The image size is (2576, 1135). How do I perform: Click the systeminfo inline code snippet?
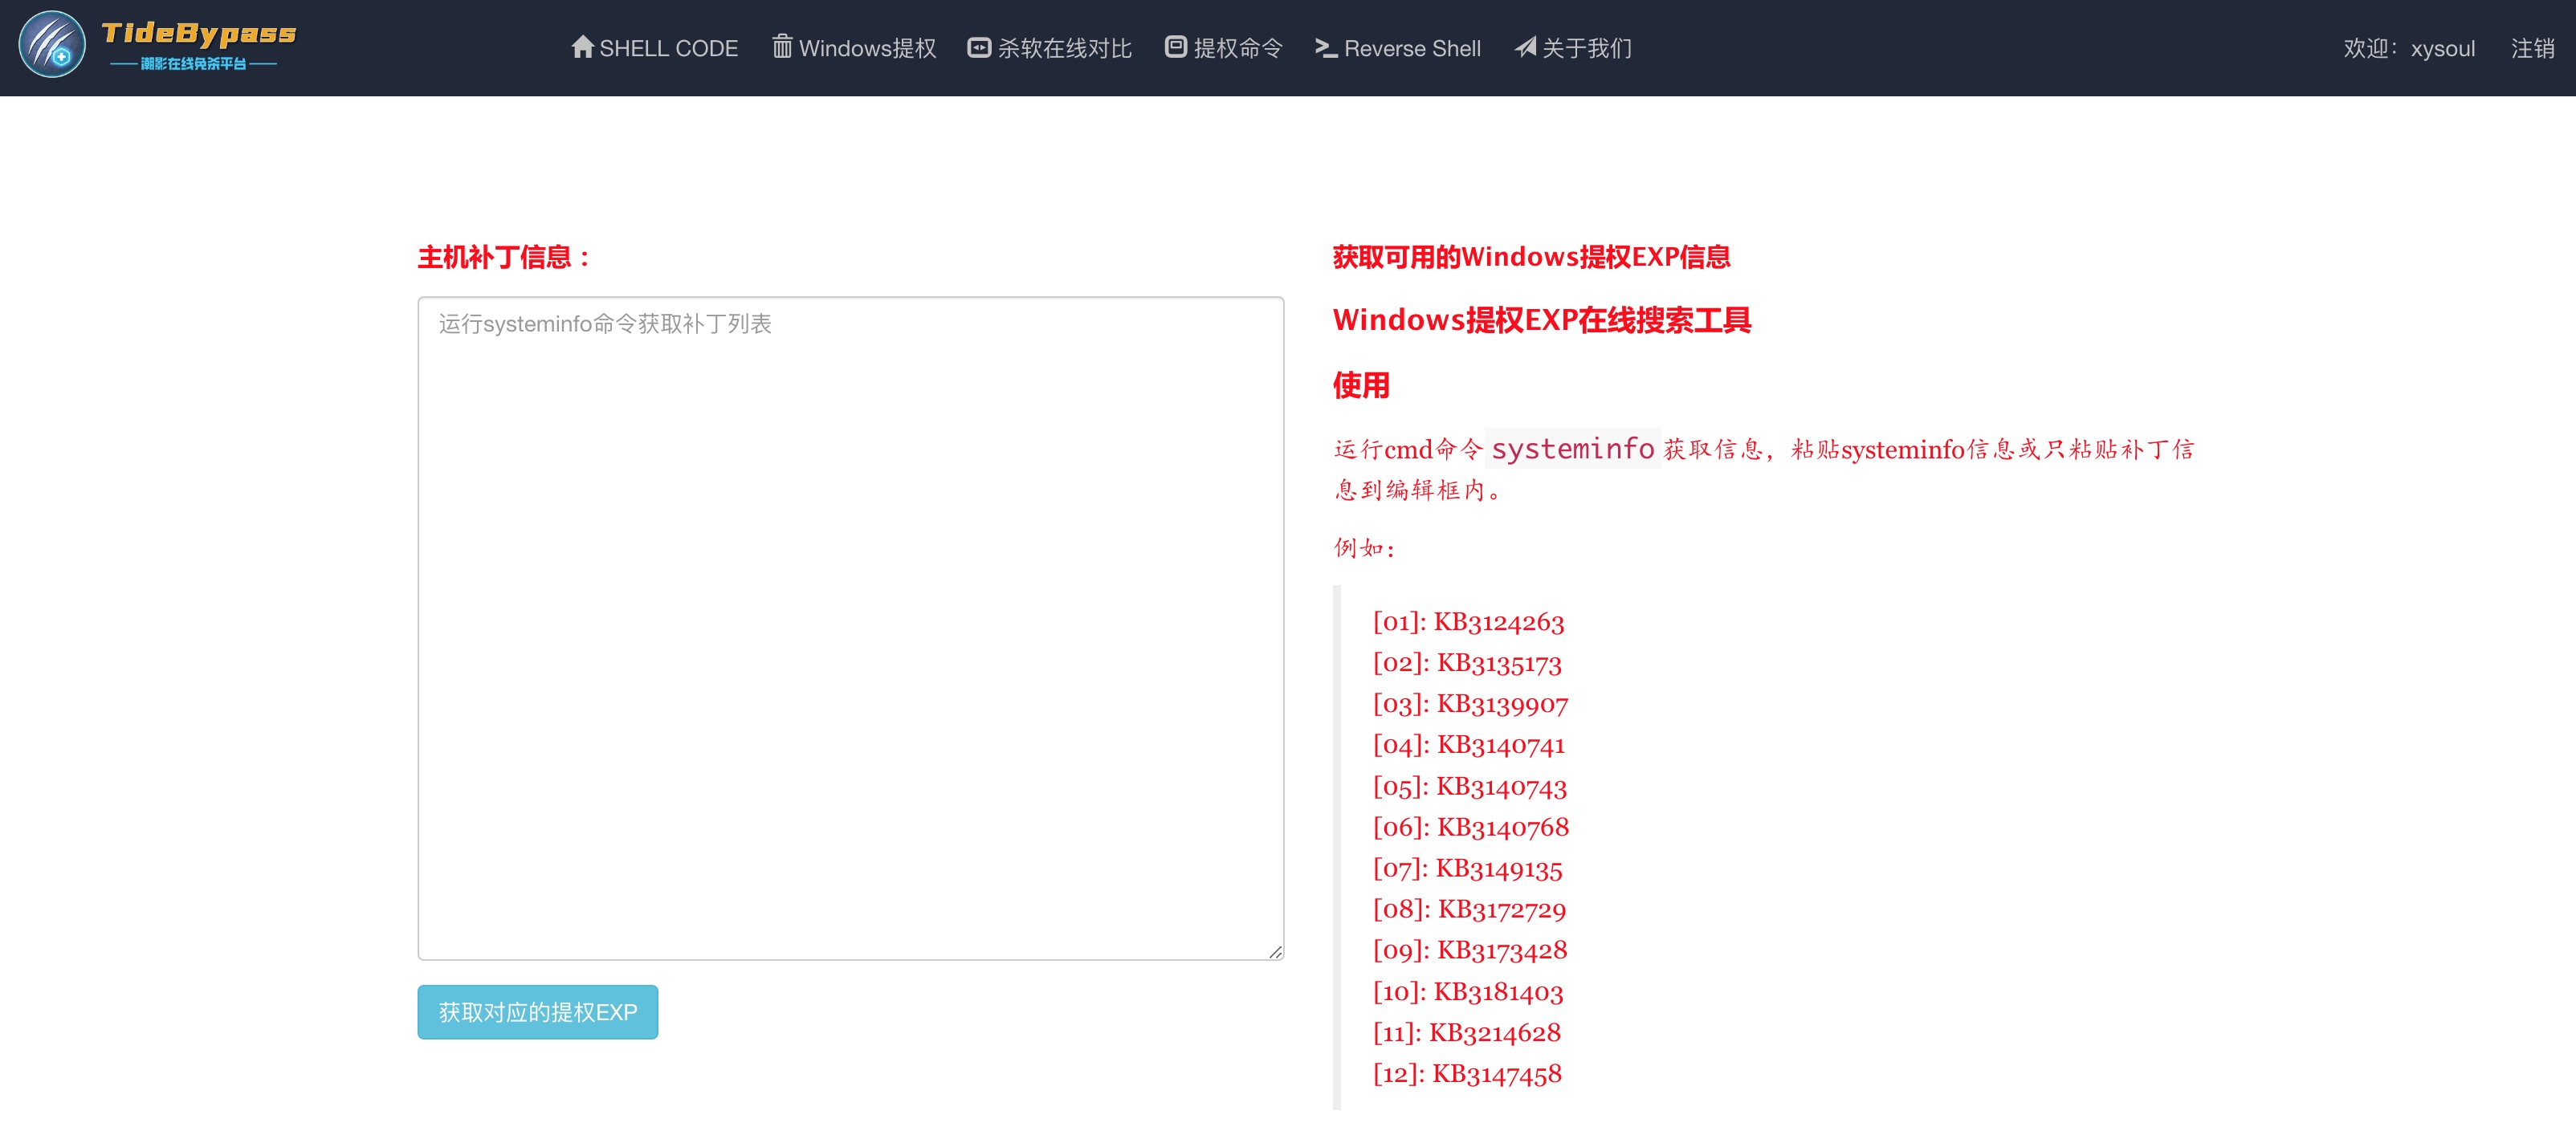[x=1572, y=449]
